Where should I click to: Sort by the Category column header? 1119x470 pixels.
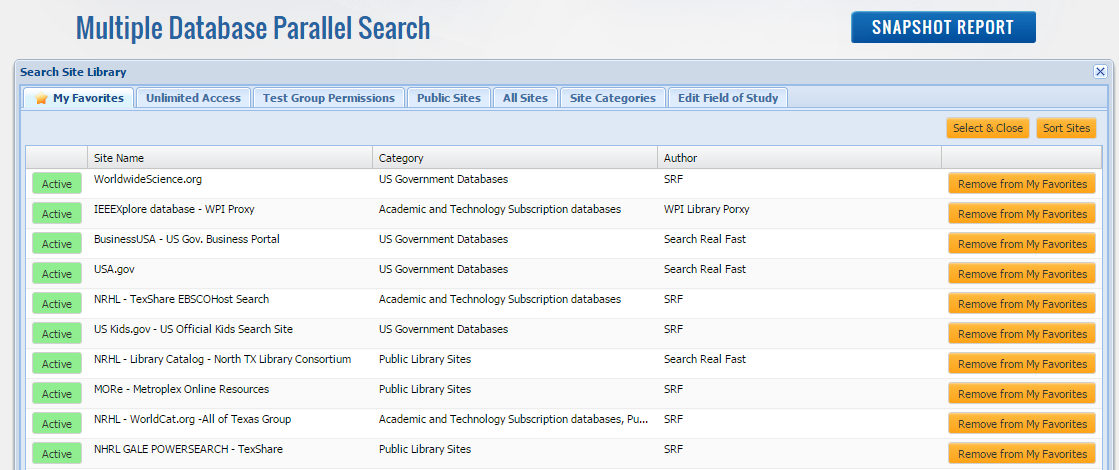point(515,158)
